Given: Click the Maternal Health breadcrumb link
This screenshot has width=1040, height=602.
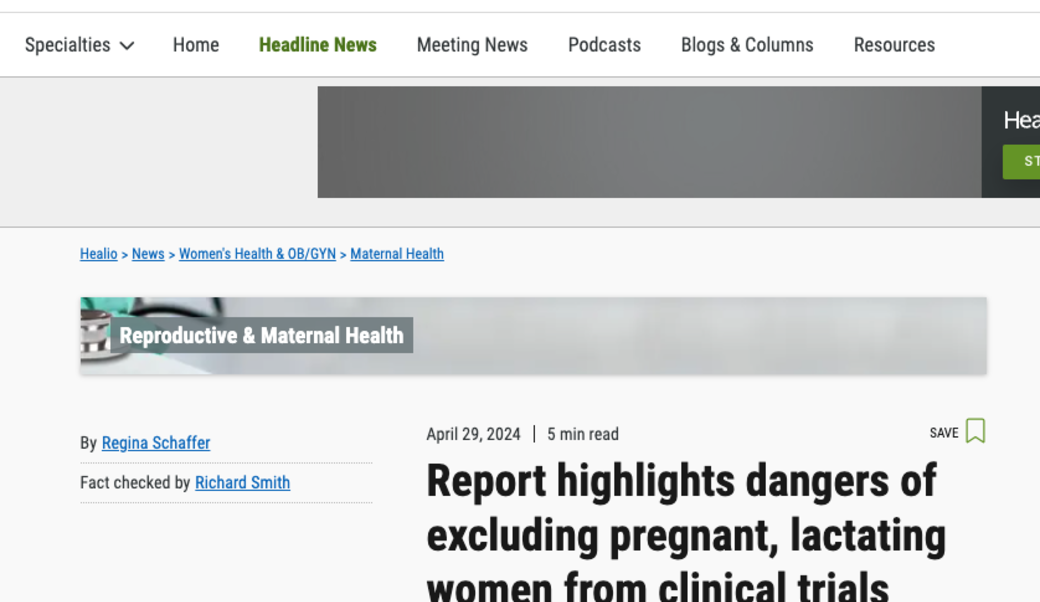Looking at the screenshot, I should (x=396, y=254).
